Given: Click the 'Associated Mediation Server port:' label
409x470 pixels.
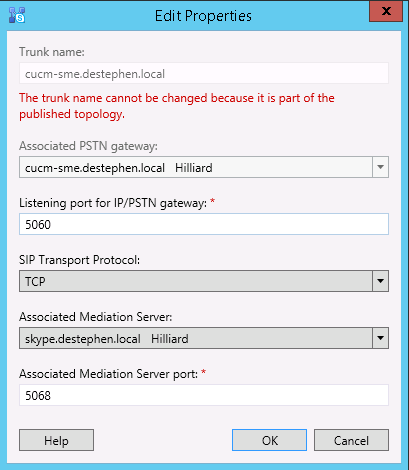Looking at the screenshot, I should pyautogui.click(x=109, y=374).
